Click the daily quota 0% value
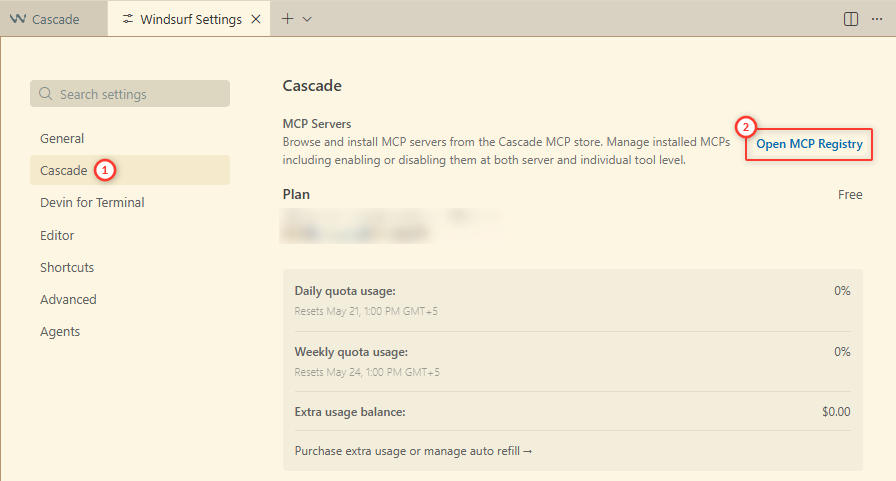 coord(842,291)
